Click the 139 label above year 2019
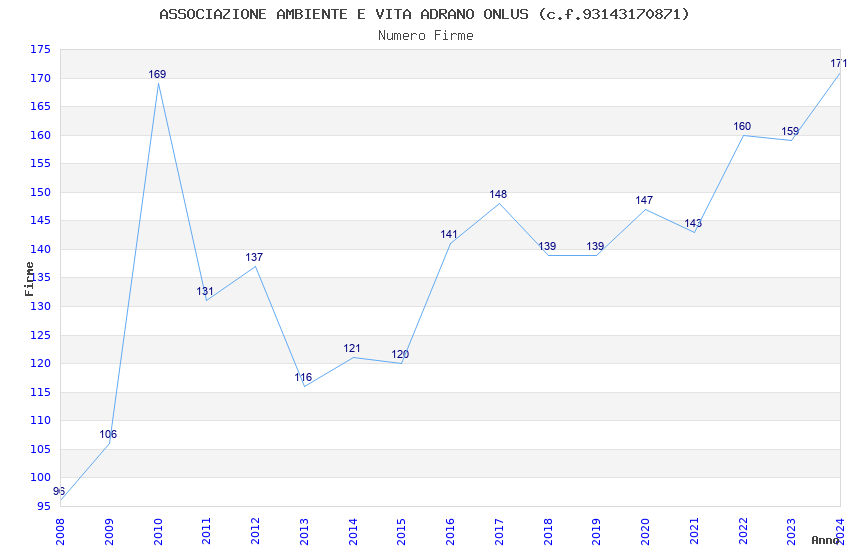Image resolution: width=850 pixels, height=550 pixels. point(595,246)
